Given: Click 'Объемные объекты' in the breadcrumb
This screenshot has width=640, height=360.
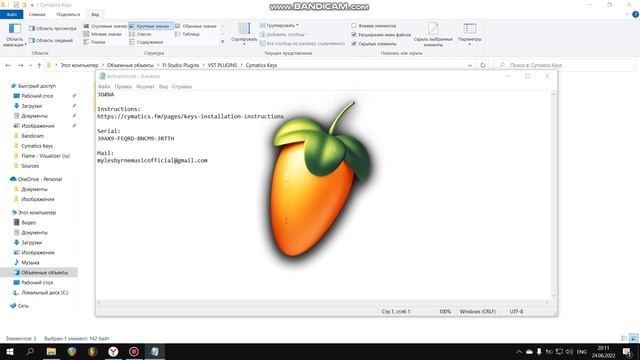Looking at the screenshot, I should (x=130, y=65).
